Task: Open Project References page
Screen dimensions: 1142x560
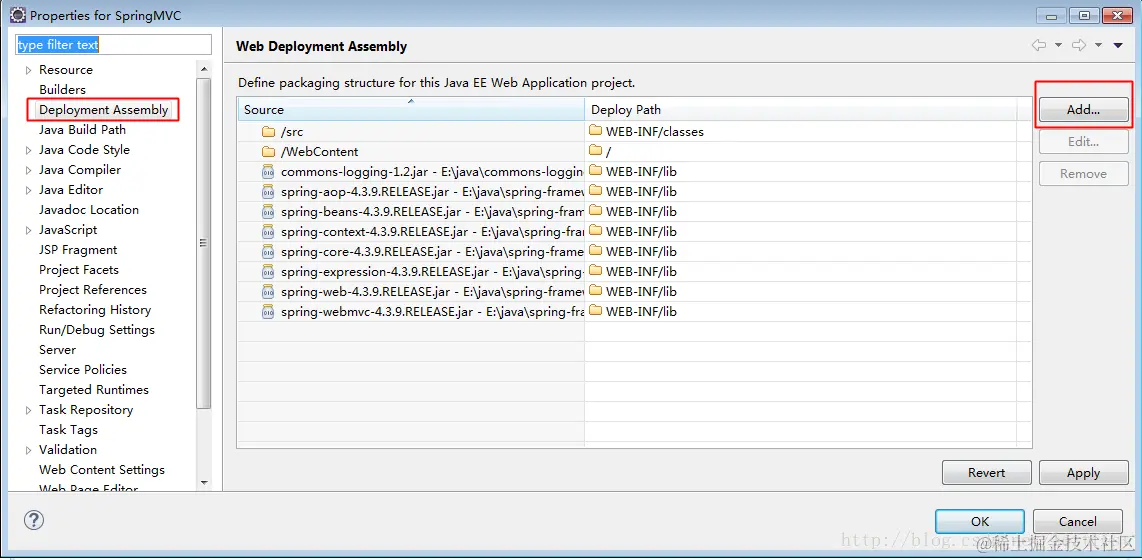Action: click(92, 290)
